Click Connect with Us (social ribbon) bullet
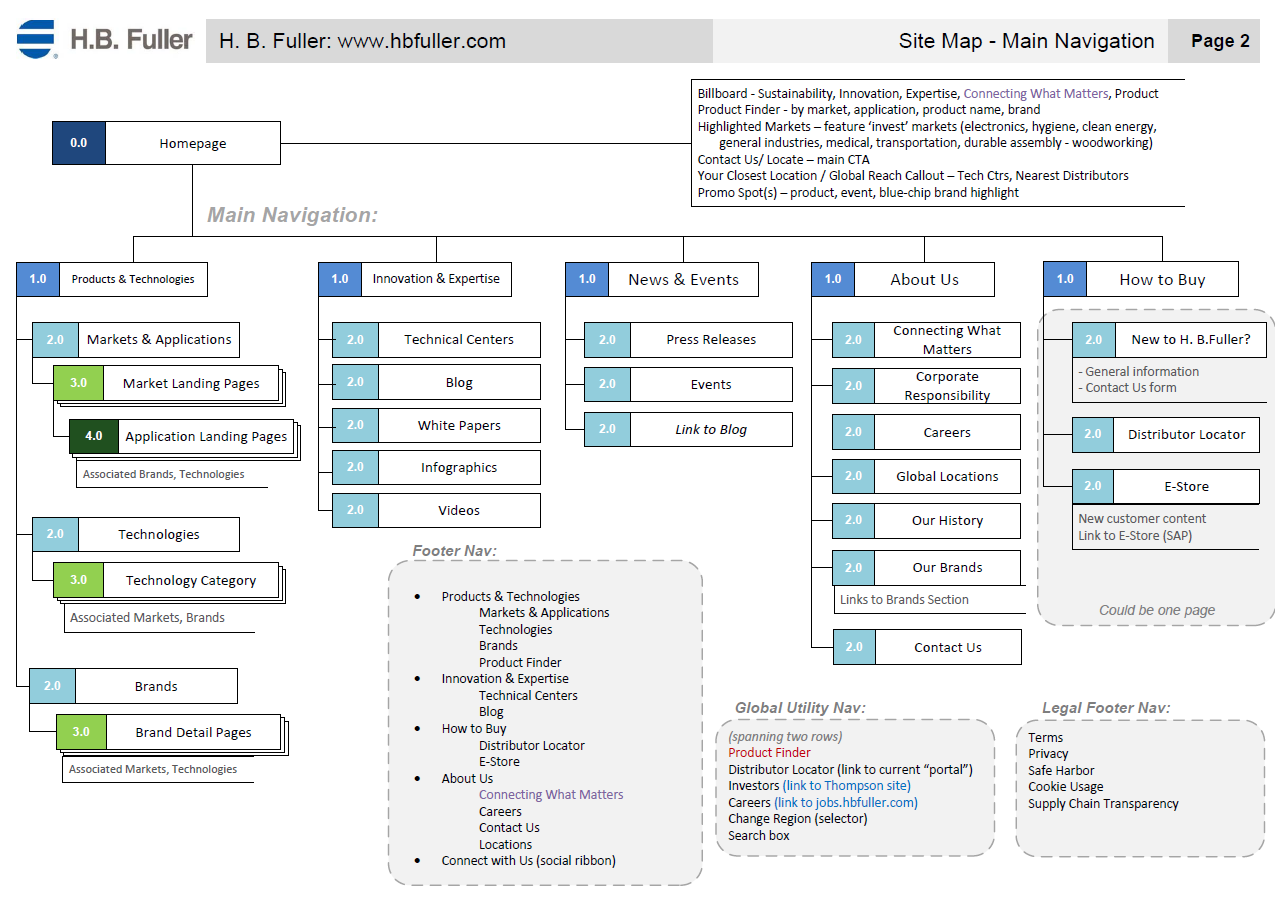Image resolution: width=1275 pixels, height=906 pixels. tap(529, 861)
